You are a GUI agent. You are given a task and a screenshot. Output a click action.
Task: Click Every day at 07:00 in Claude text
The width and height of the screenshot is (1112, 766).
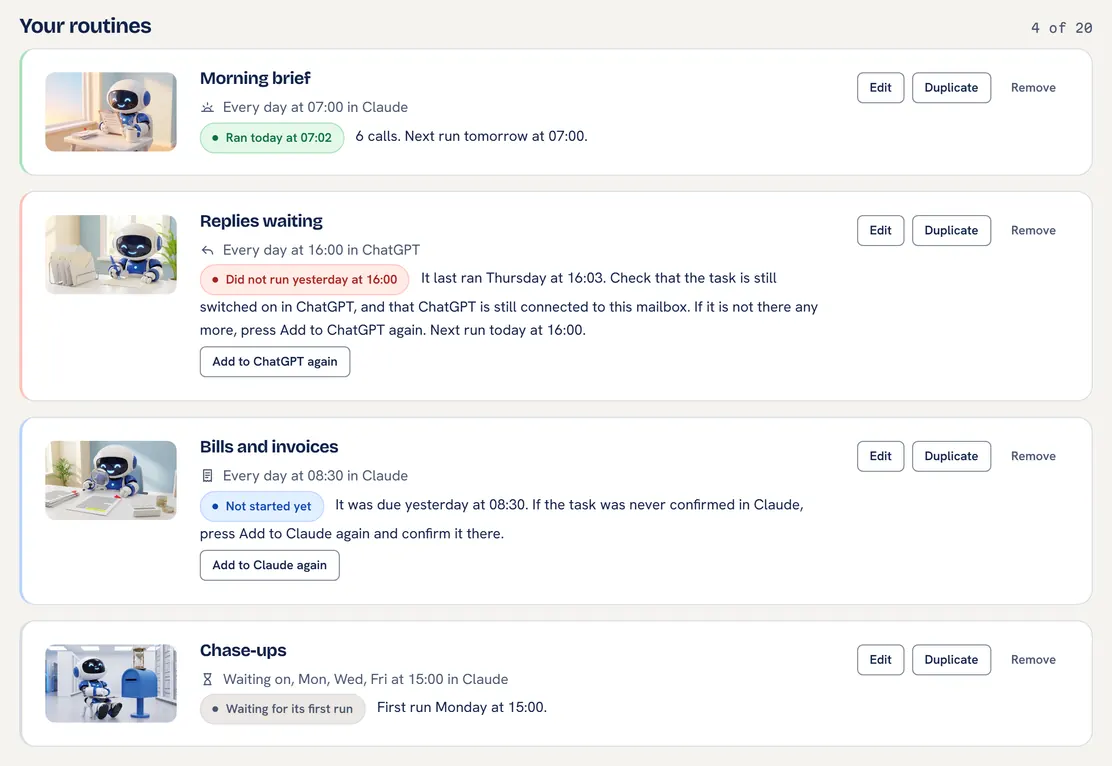point(316,107)
